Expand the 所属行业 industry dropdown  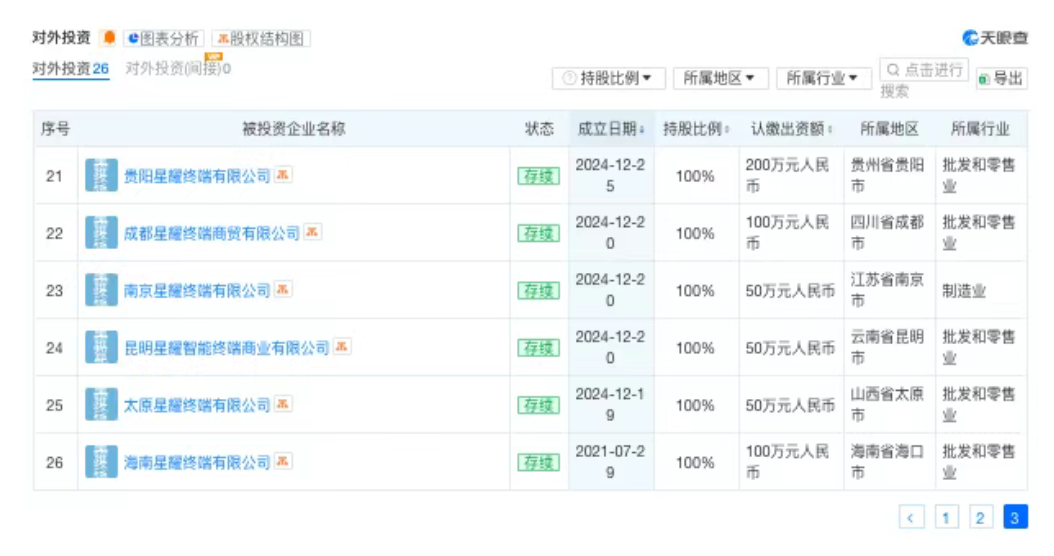pos(823,78)
